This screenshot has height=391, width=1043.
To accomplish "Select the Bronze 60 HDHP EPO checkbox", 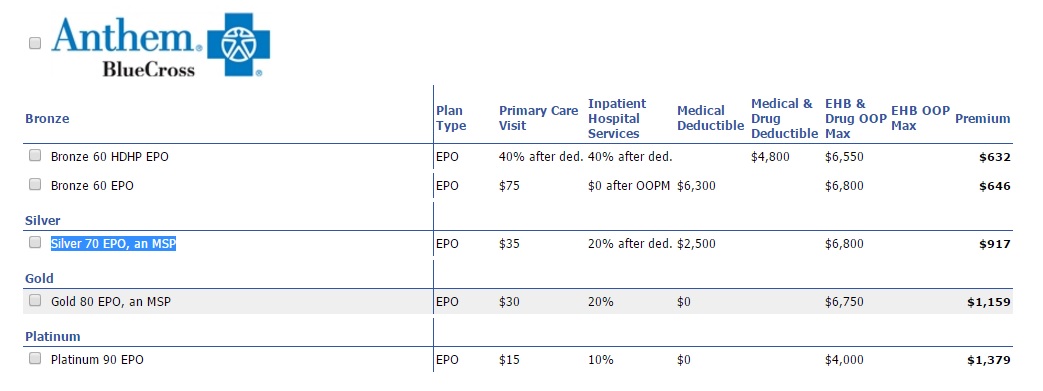I will 35,156.
